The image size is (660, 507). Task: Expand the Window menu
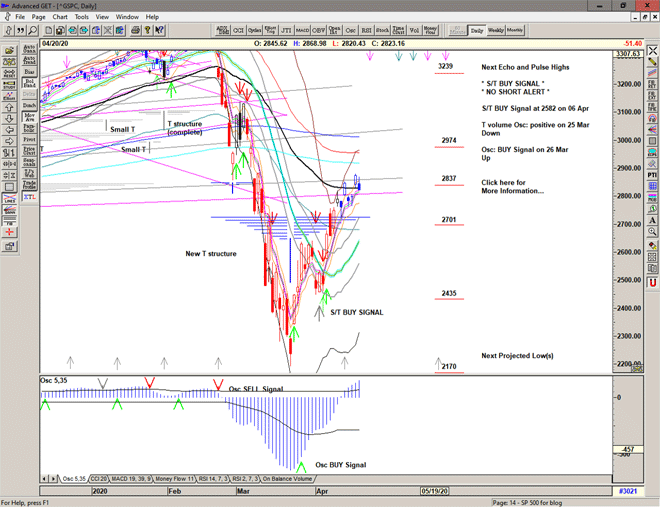coord(127,17)
